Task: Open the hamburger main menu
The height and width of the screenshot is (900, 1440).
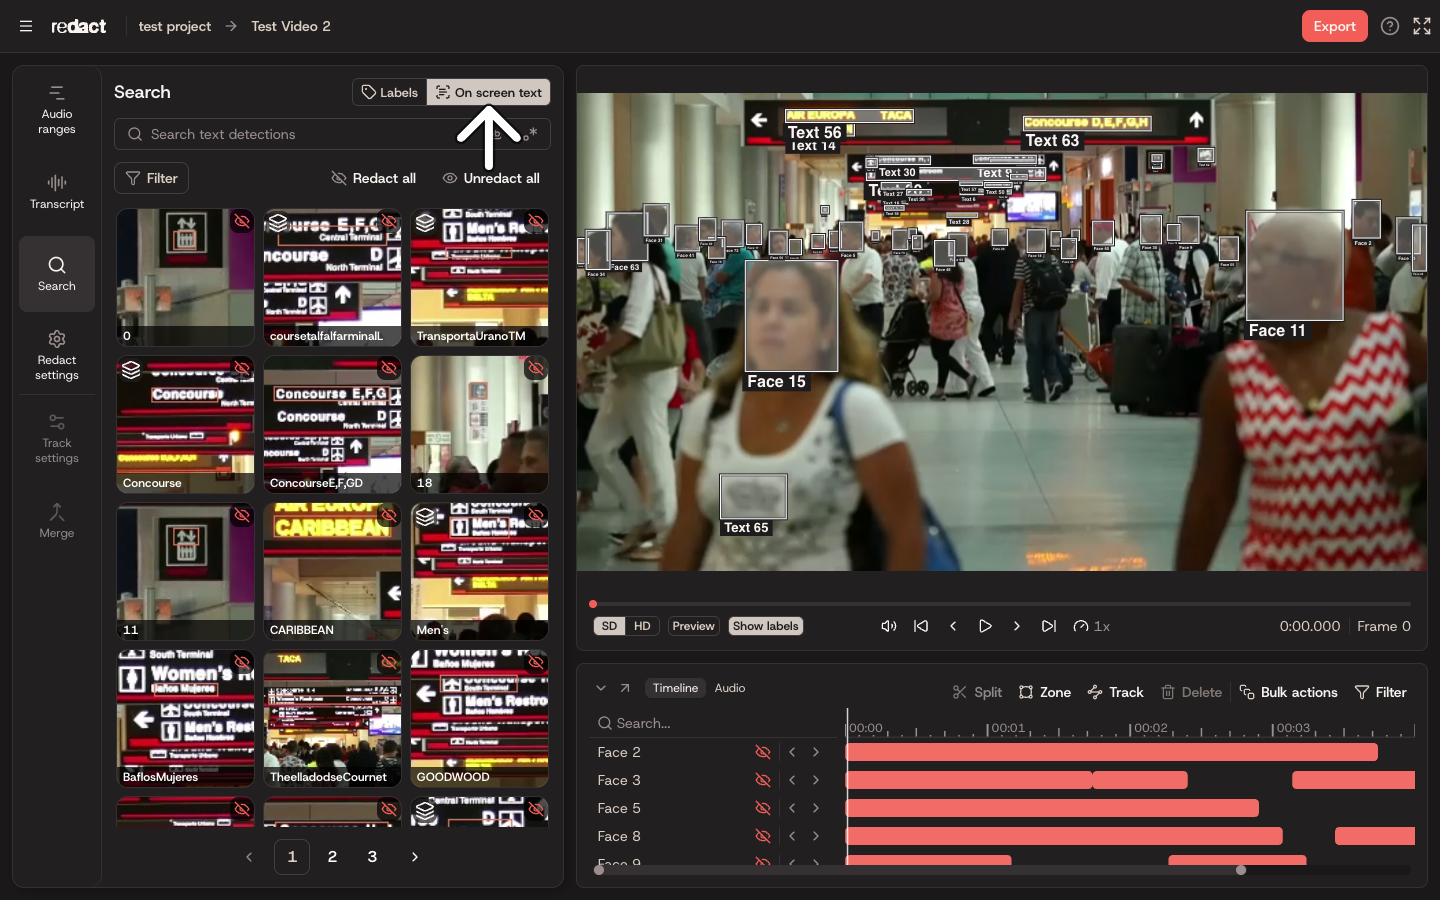Action: click(26, 26)
